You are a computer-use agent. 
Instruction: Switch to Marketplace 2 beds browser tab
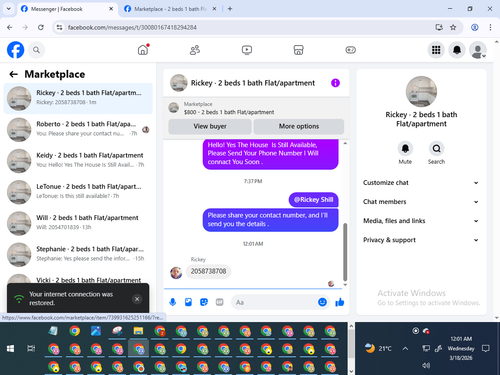170,9
